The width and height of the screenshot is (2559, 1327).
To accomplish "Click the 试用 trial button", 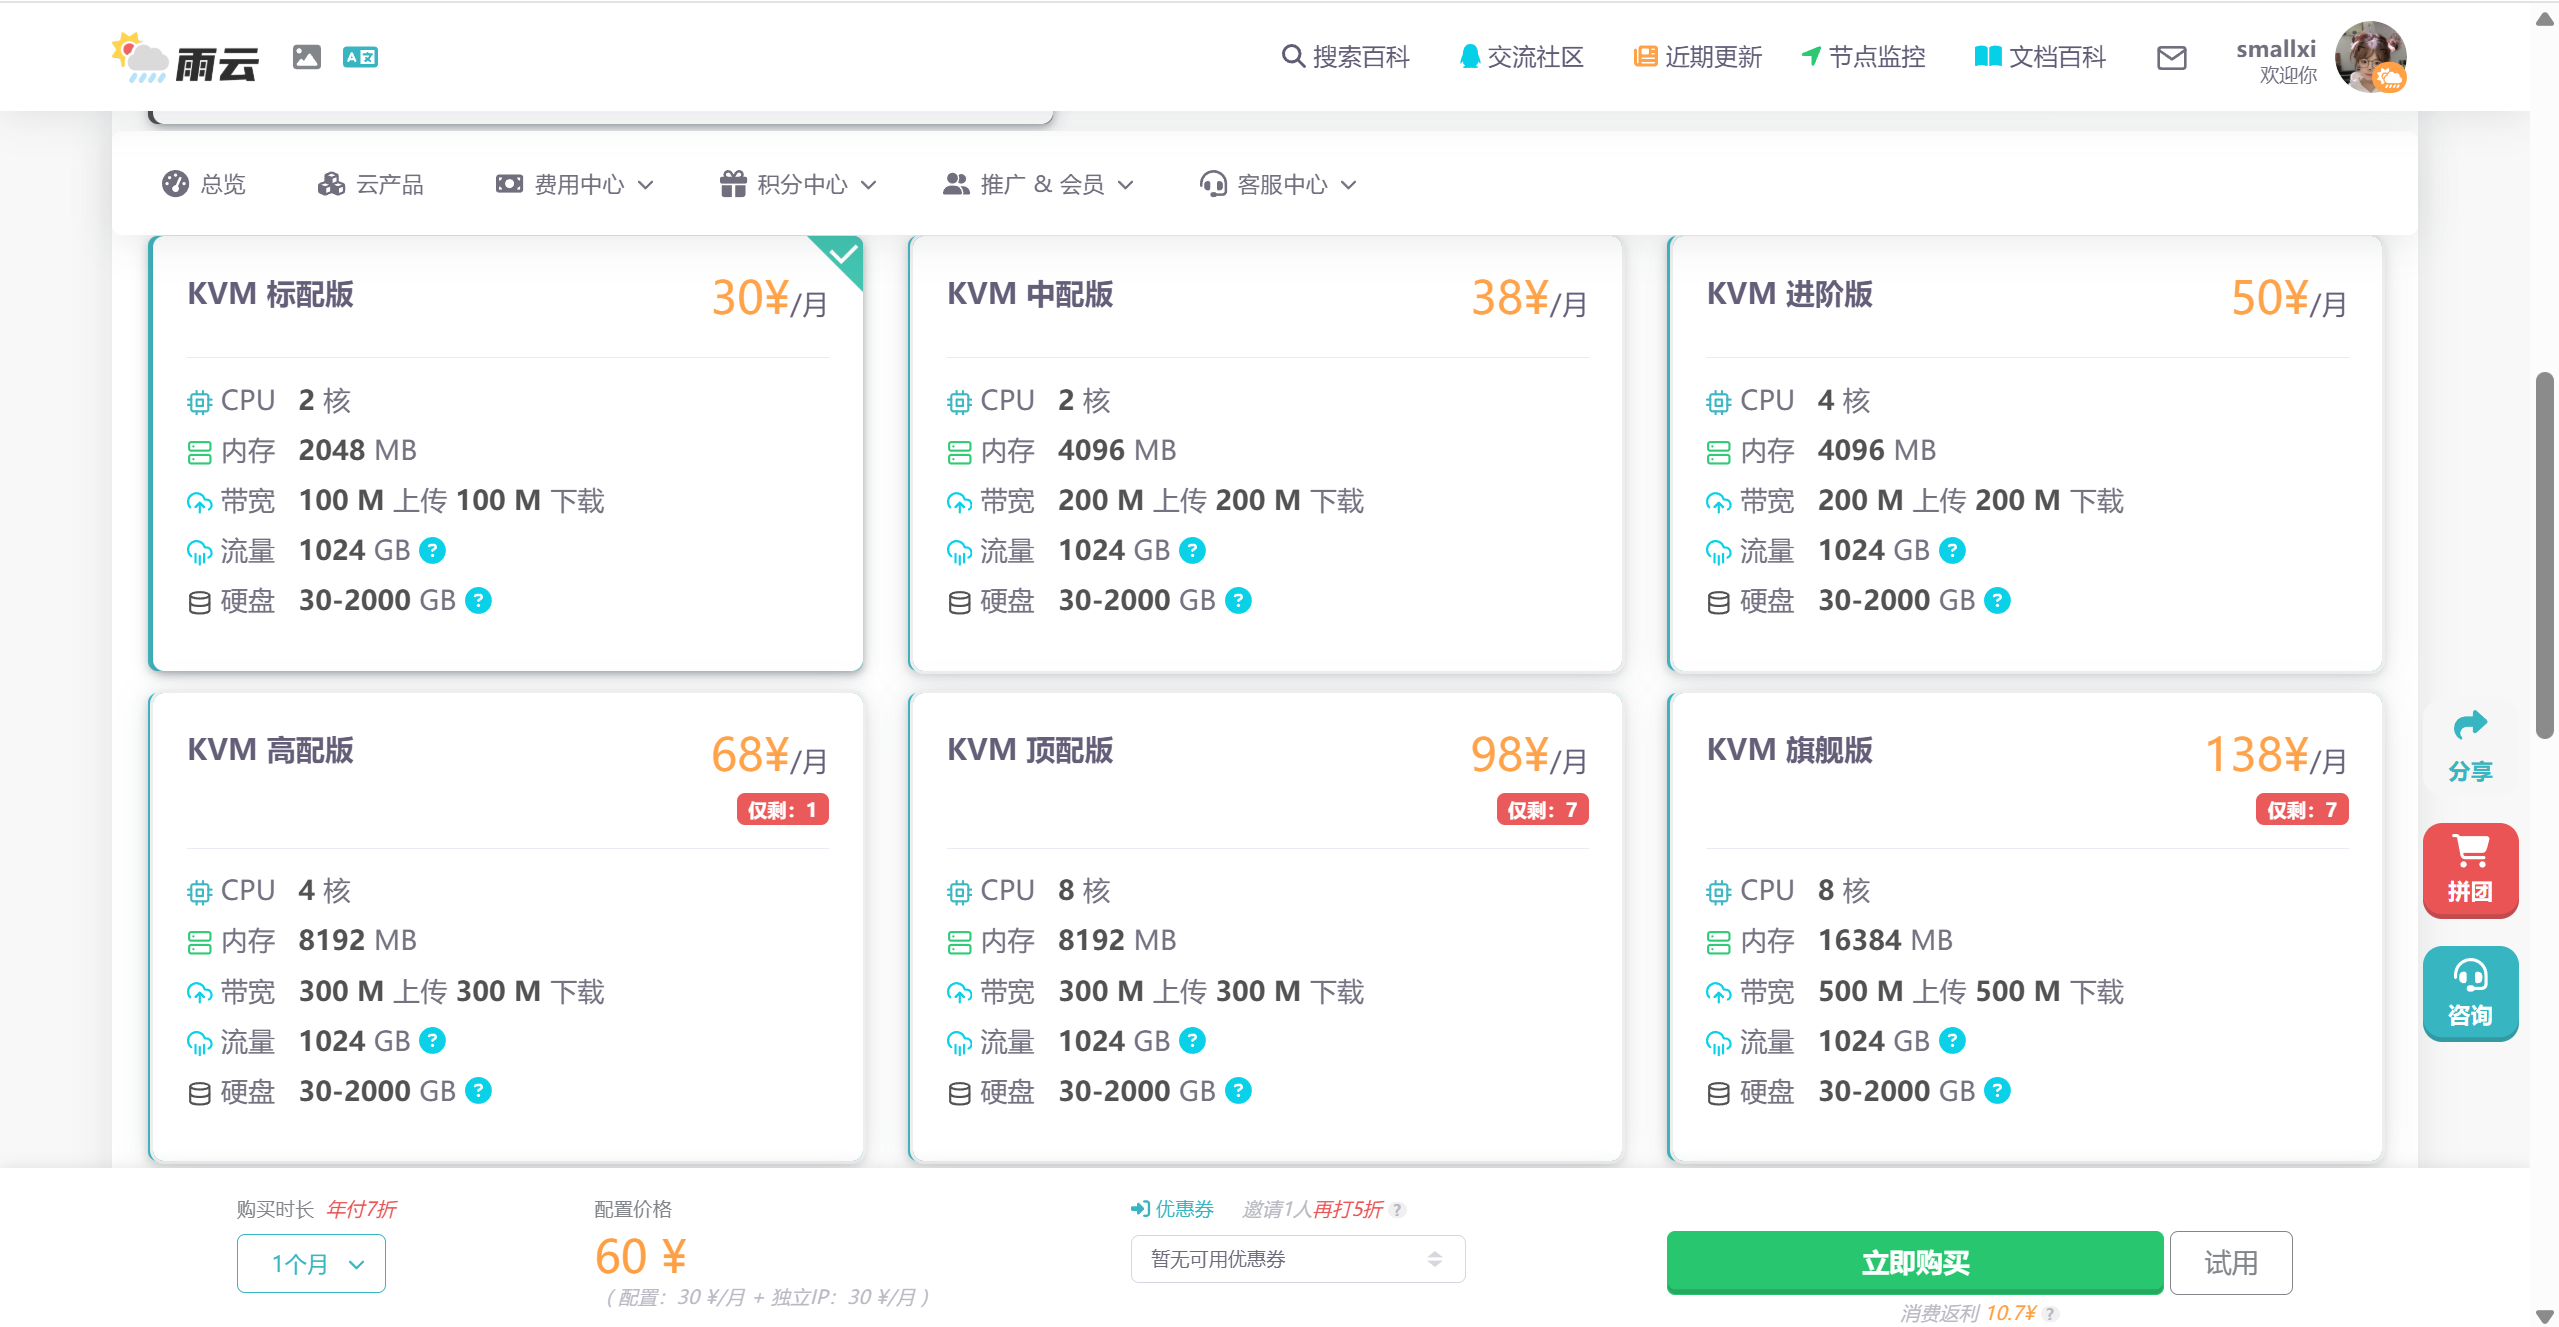I will 2230,1262.
